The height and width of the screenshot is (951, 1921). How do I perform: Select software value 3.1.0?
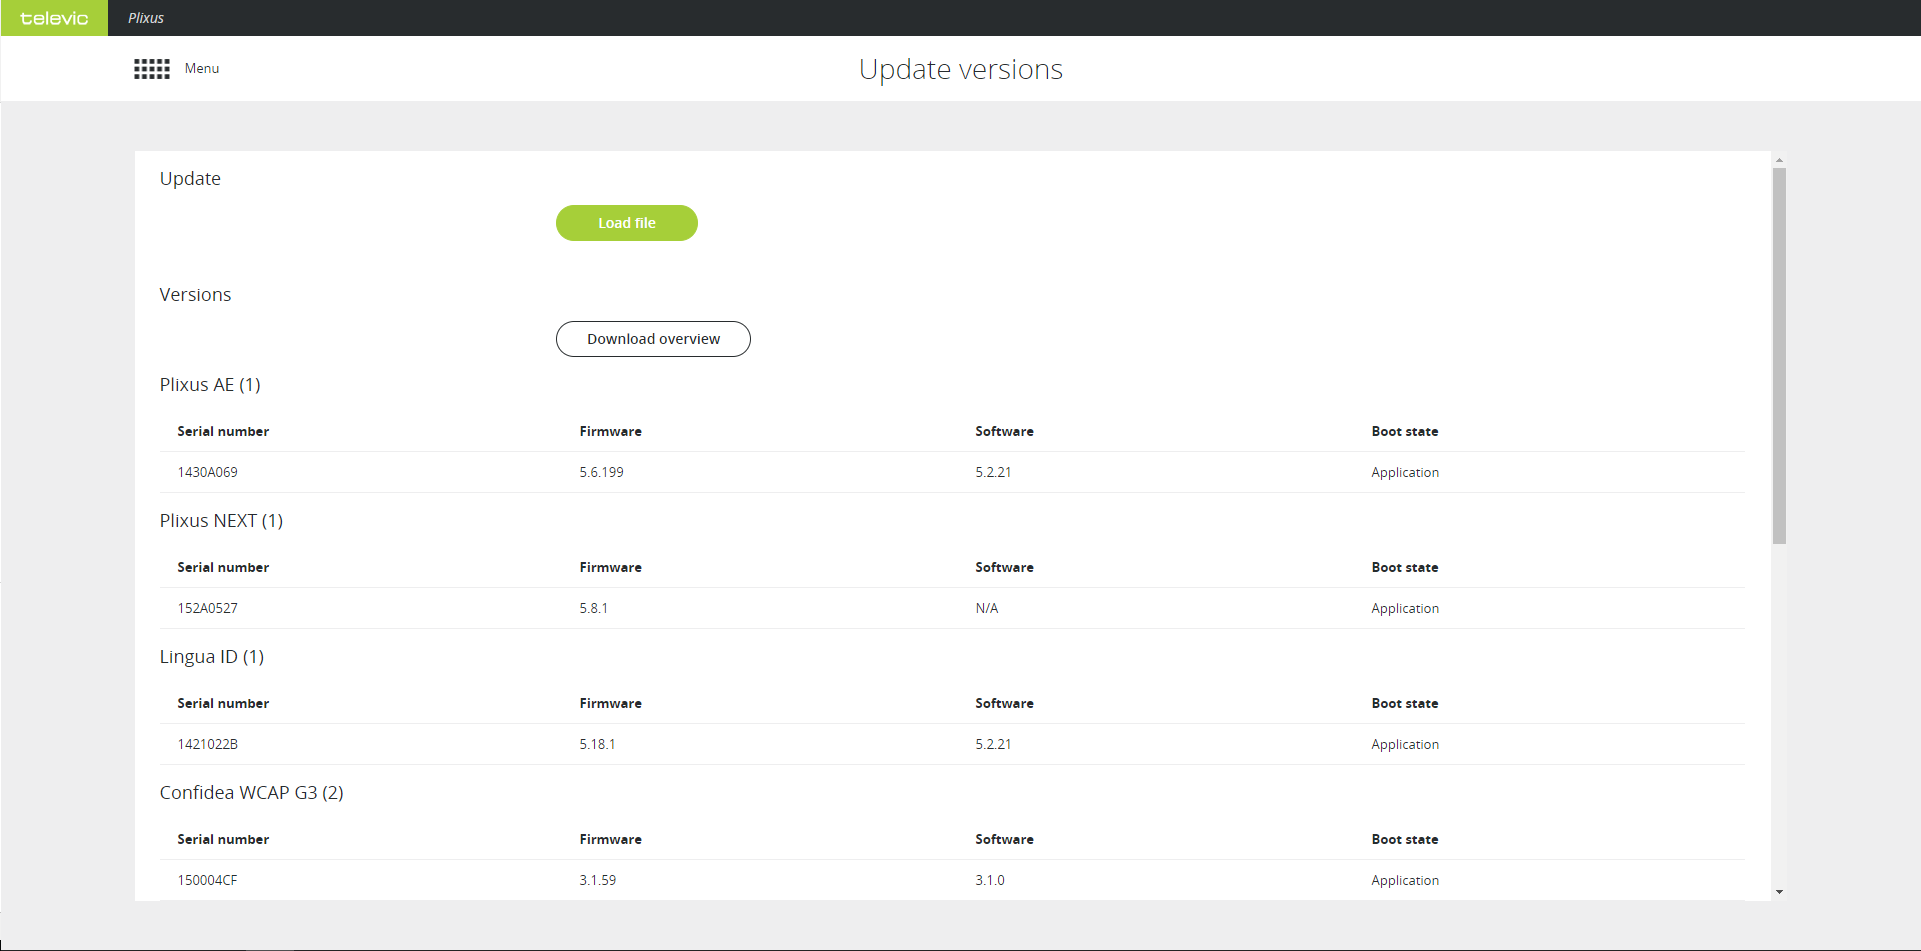(990, 880)
